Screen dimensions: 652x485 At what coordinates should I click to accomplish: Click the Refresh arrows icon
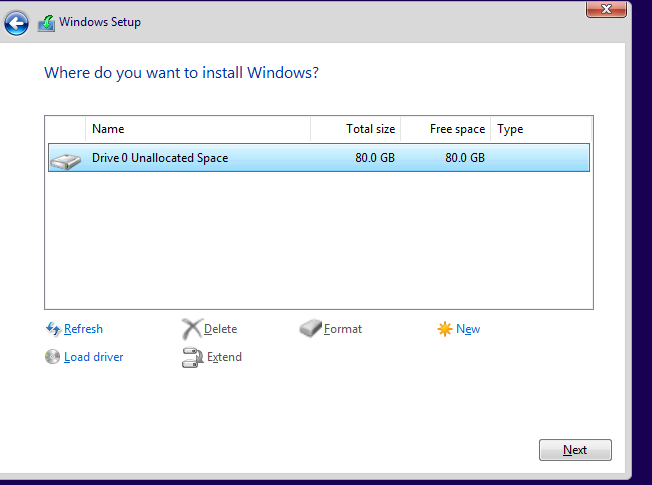53,329
